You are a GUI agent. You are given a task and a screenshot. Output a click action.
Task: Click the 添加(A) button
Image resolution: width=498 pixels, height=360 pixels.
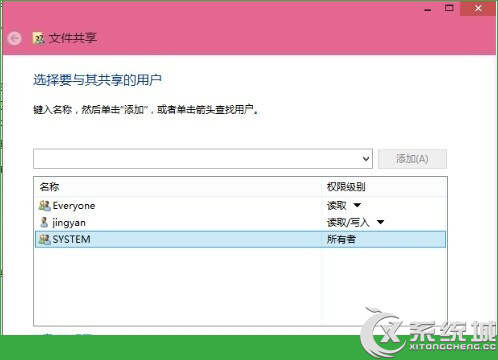[412, 159]
